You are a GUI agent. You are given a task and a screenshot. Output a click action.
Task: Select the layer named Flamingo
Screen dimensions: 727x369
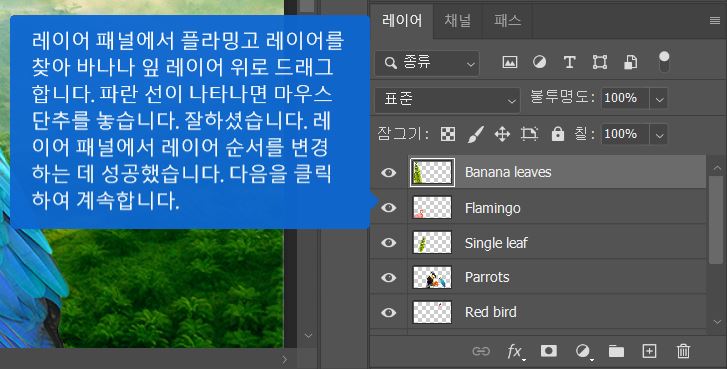point(492,208)
